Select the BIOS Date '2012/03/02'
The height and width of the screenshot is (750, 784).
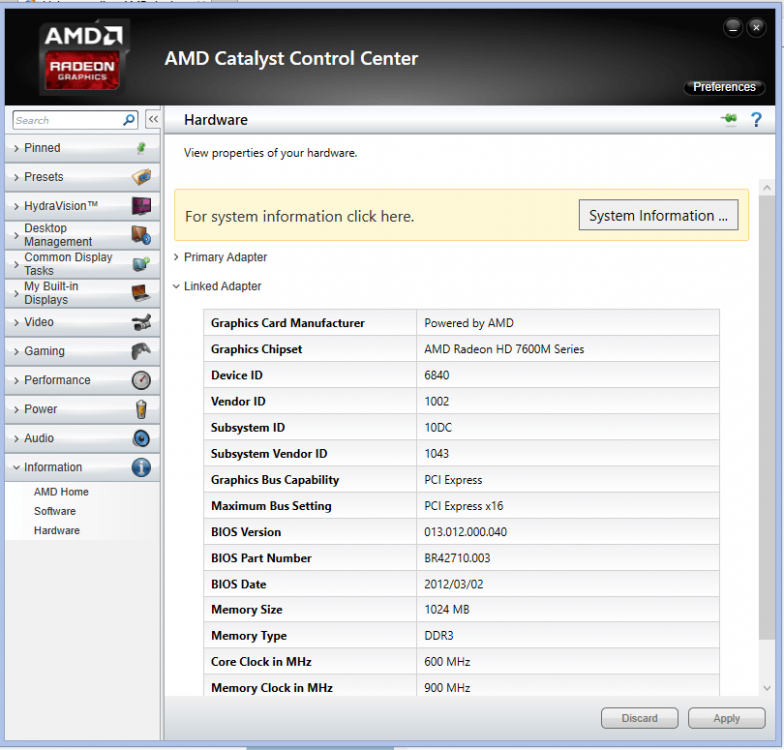(454, 584)
